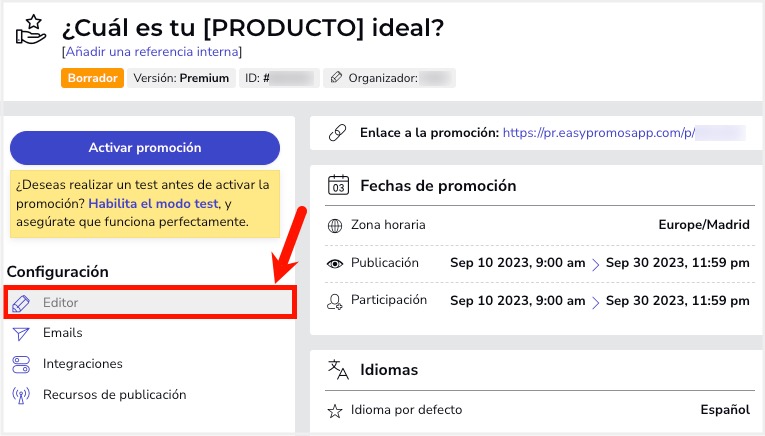The height and width of the screenshot is (436, 765).
Task: Click the arrow between Participación dates
Action: tap(596, 302)
